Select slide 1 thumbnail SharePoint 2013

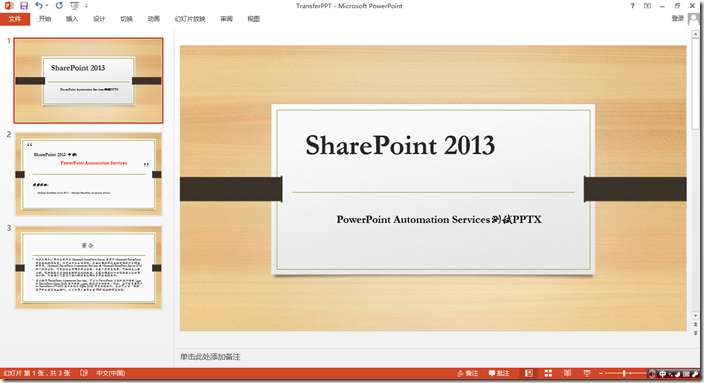tap(88, 80)
